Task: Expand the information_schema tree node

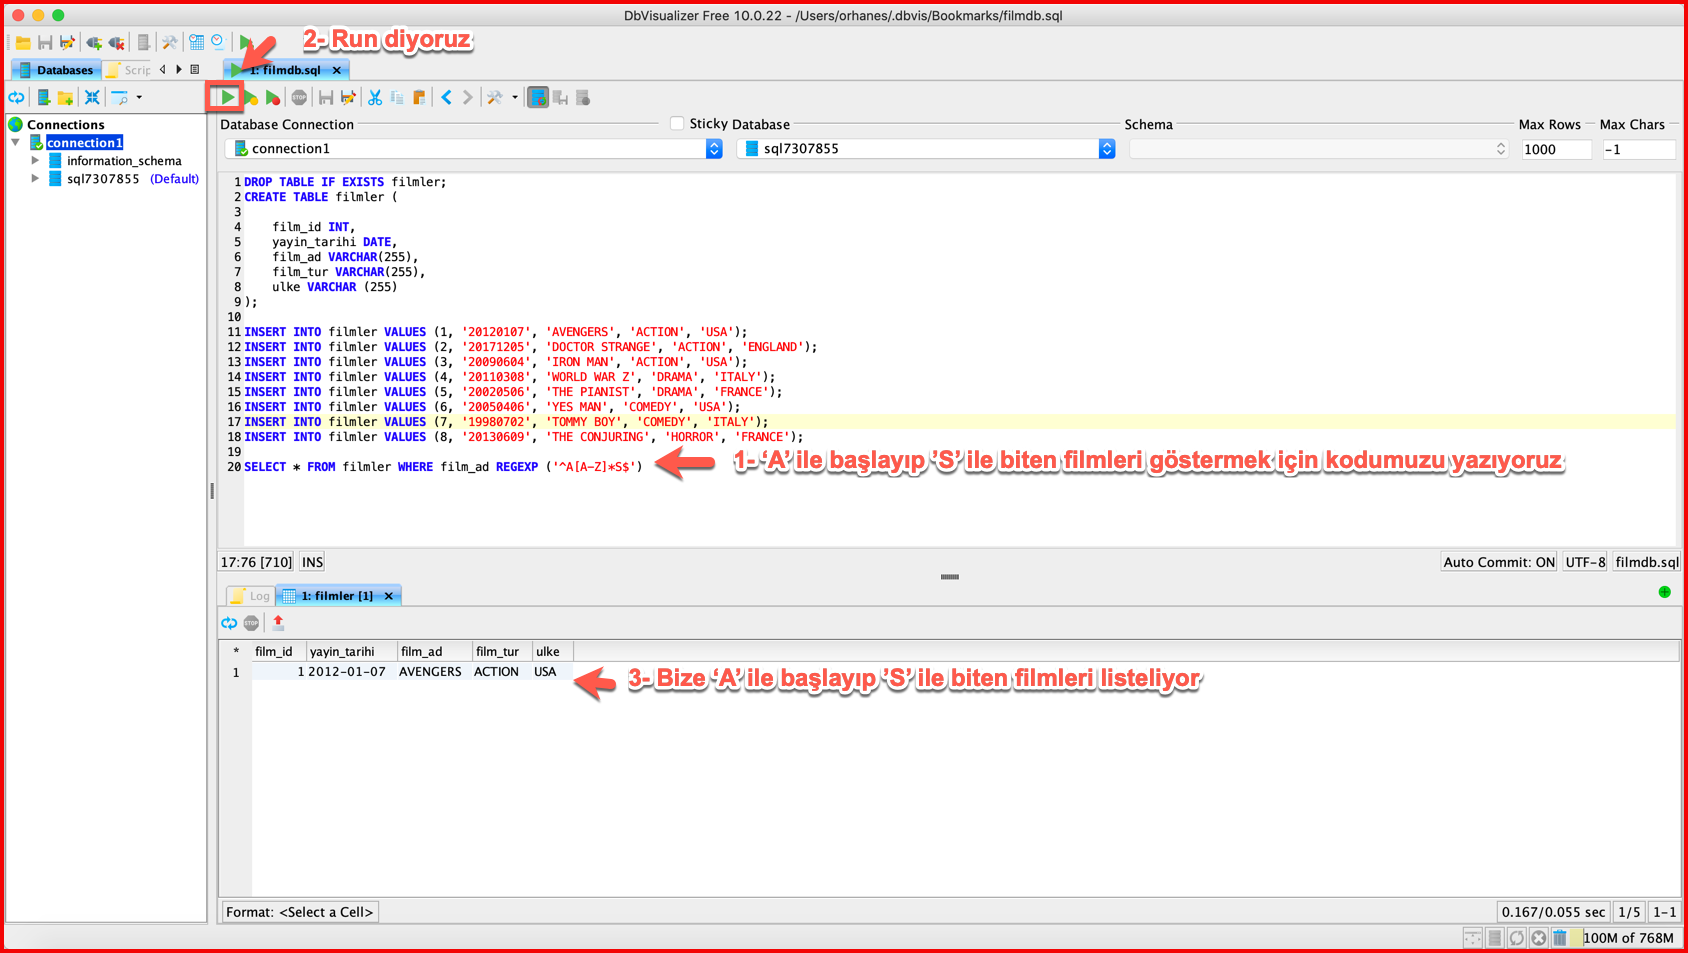Action: 35,160
